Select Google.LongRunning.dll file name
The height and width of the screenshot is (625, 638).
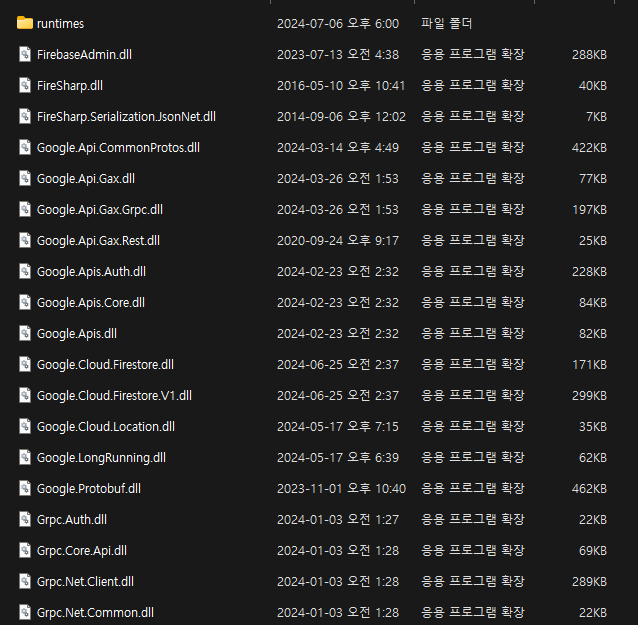coord(101,458)
